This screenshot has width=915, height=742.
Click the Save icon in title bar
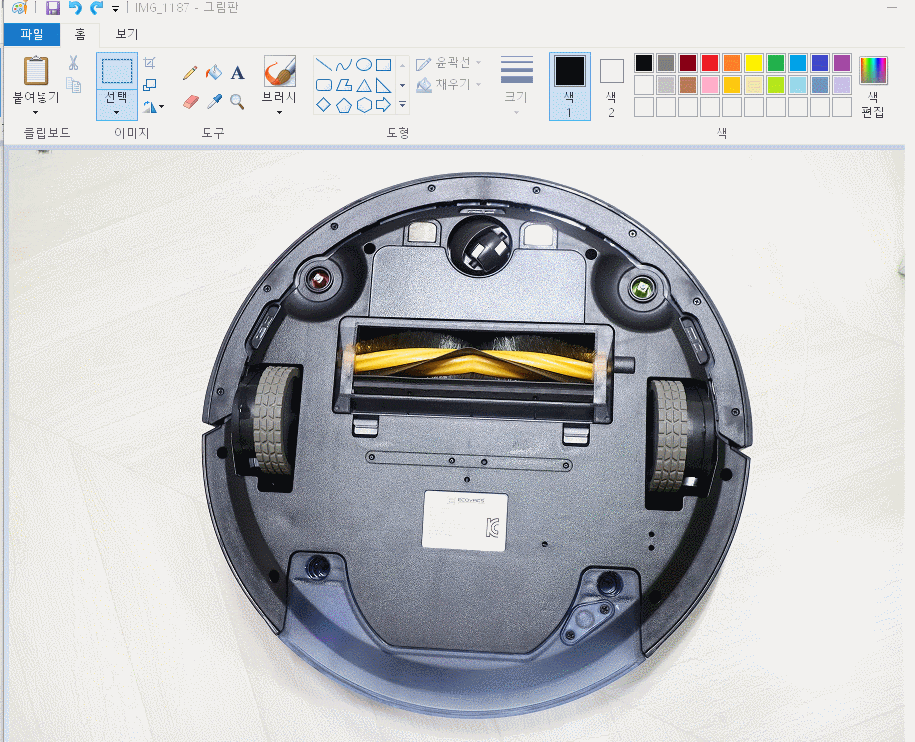53,8
